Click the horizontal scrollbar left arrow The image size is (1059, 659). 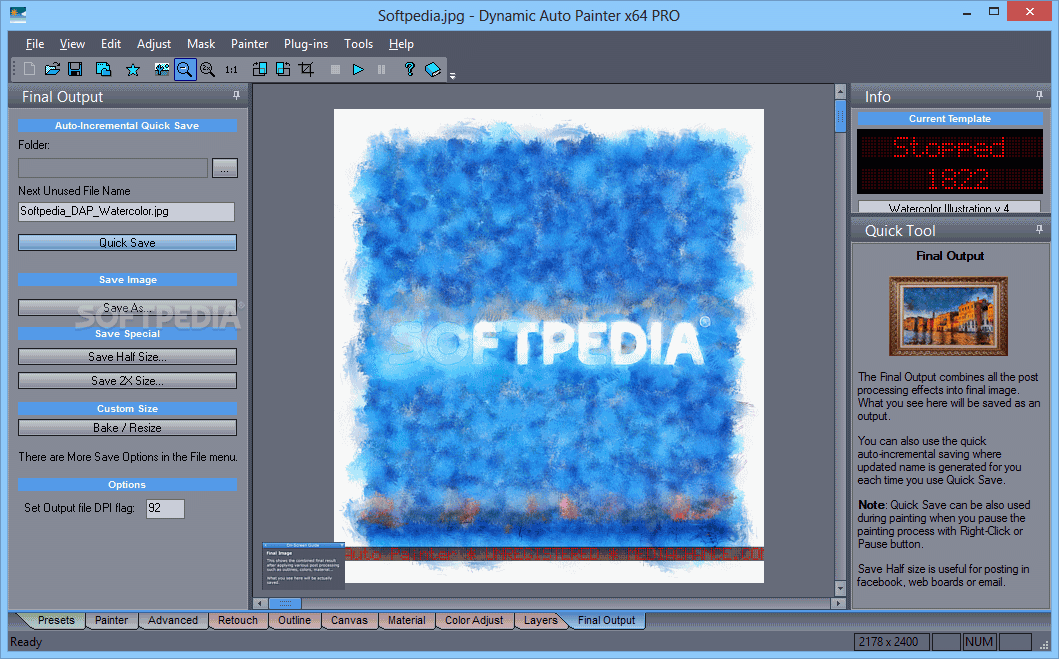261,603
